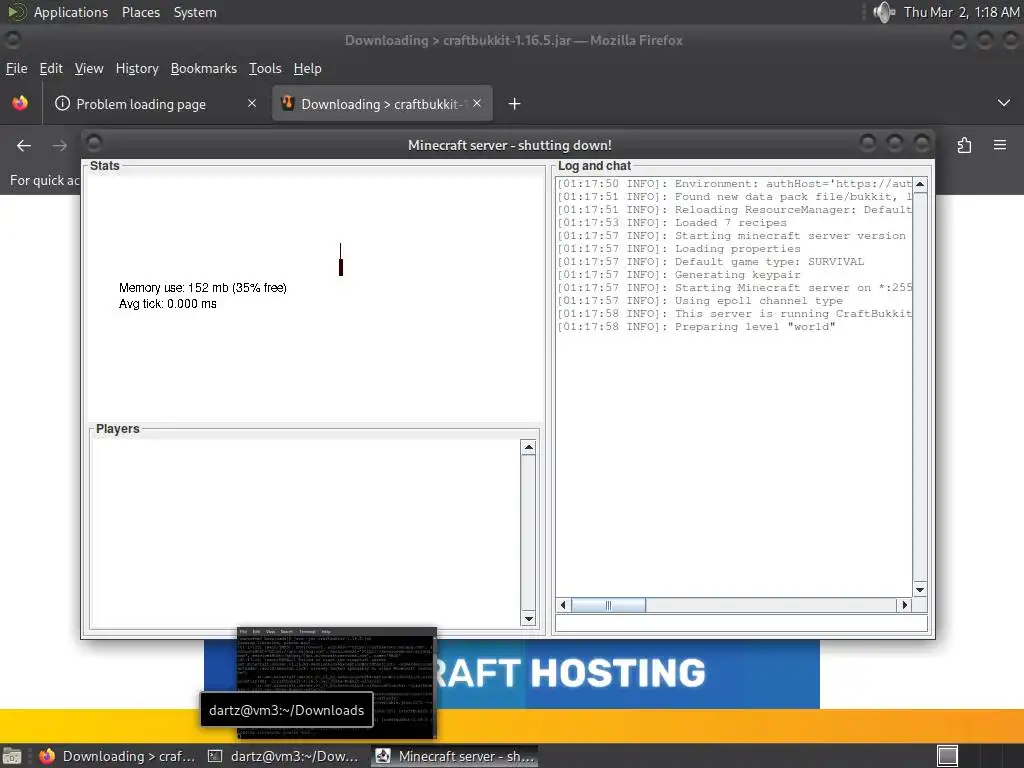Click the Applications menu logo icon

(16, 12)
